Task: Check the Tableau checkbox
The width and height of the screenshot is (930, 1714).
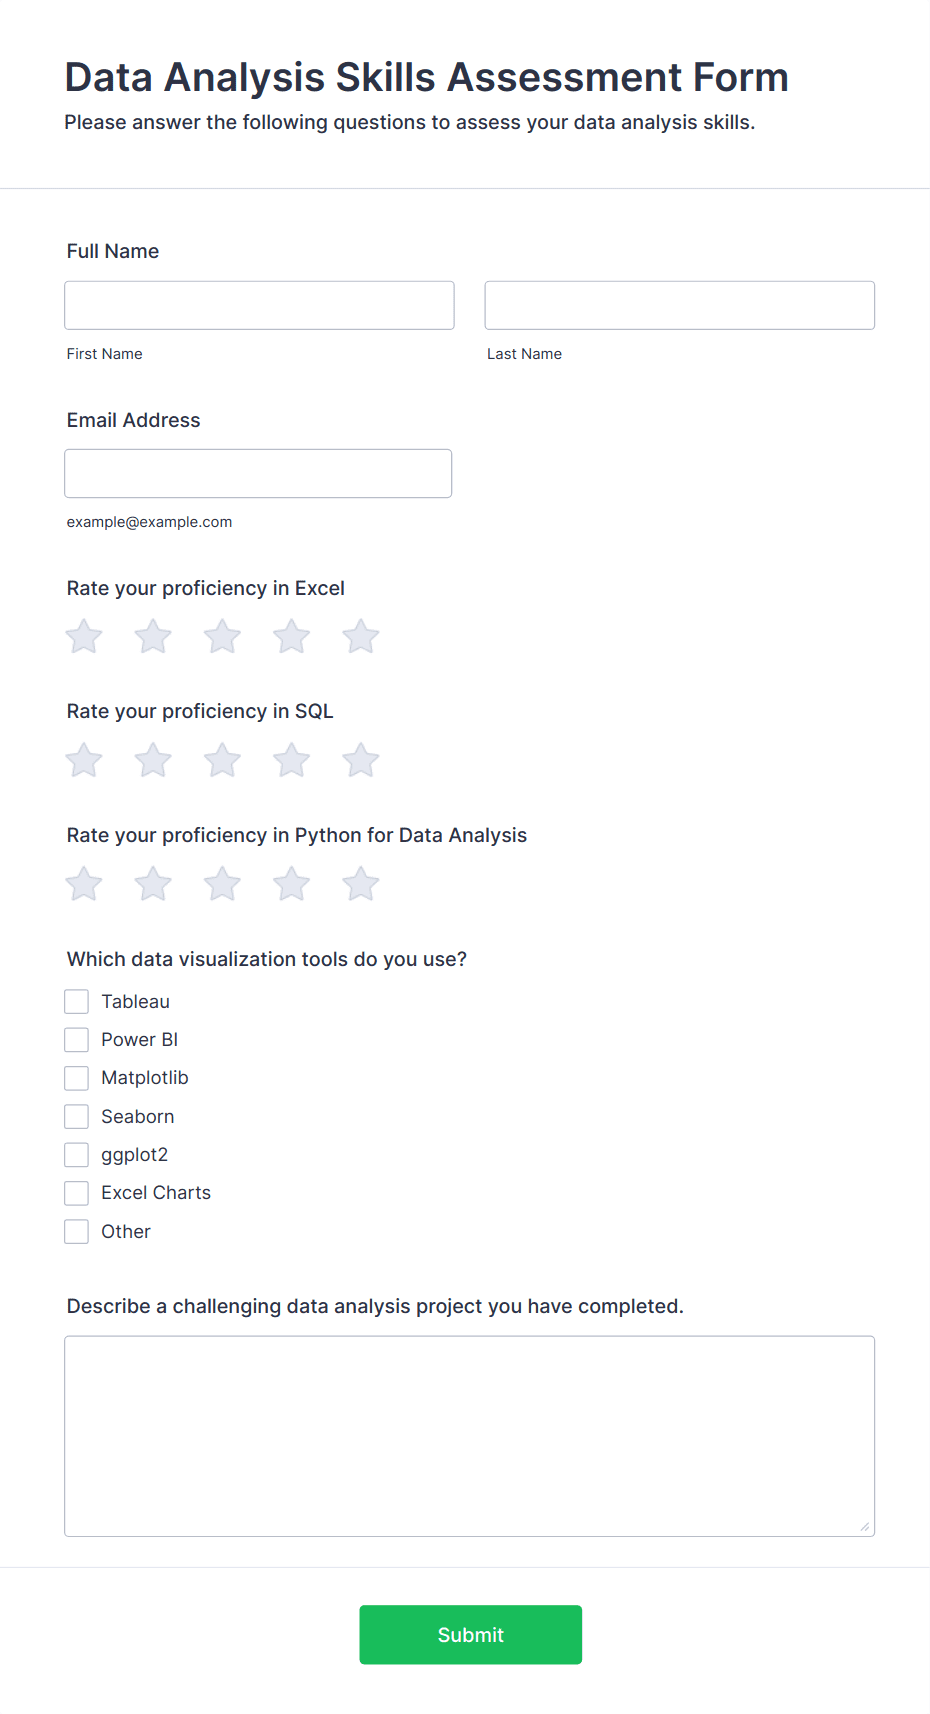Action: point(76,1001)
